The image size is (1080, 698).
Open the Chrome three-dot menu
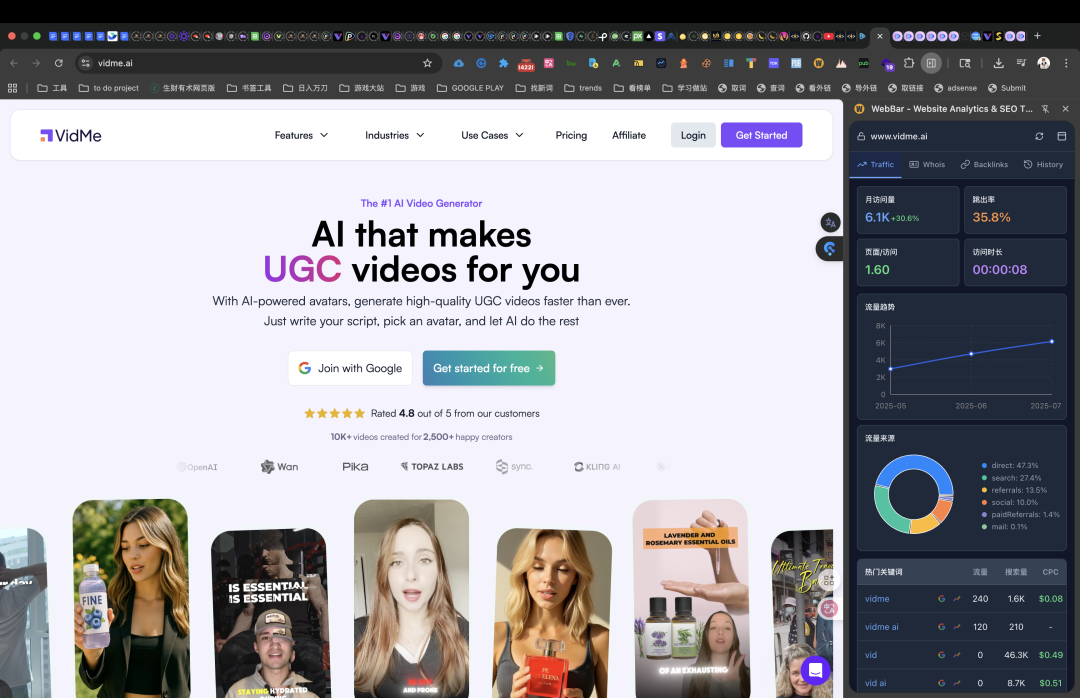1066,63
